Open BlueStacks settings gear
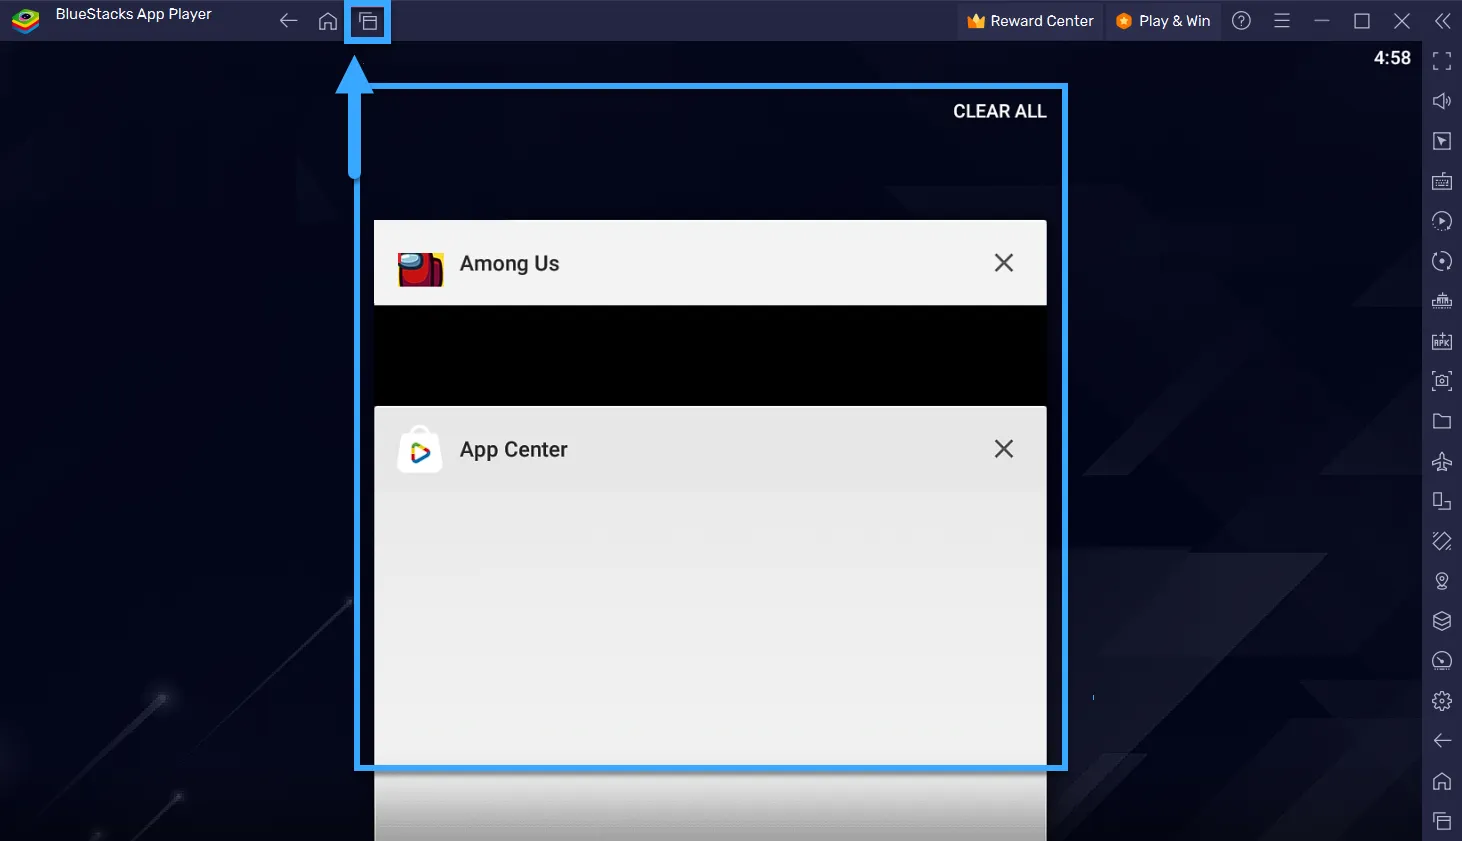Screen dimensions: 1462x841 click(1442, 701)
